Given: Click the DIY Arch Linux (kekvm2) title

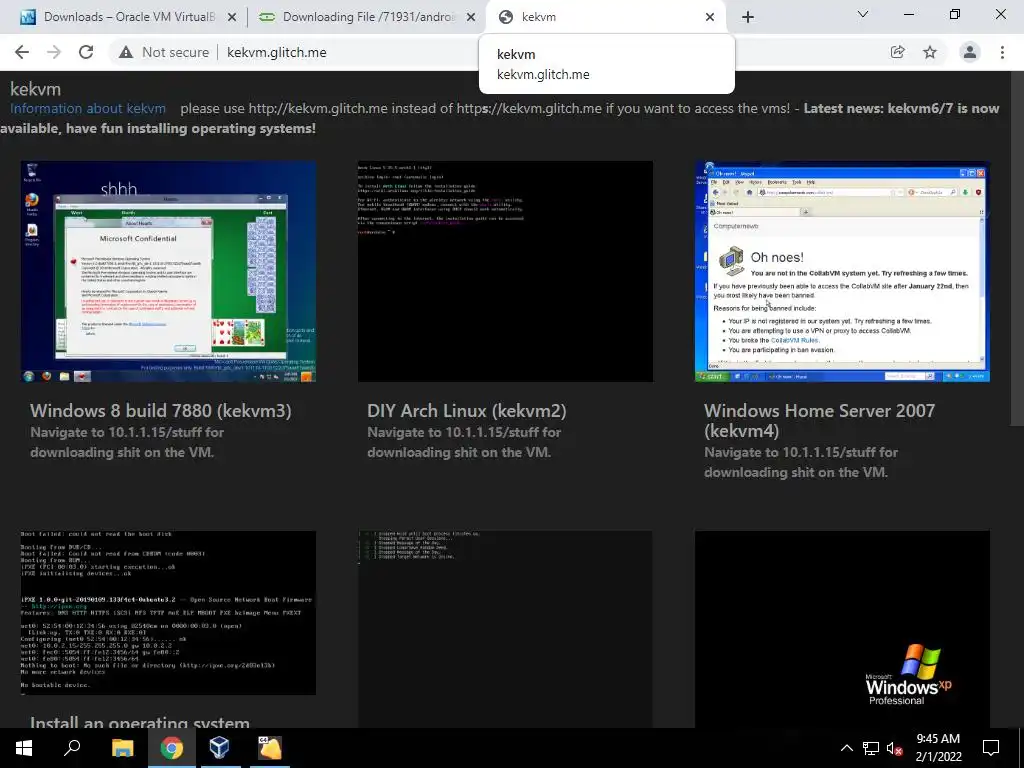Looking at the screenshot, I should tap(466, 411).
